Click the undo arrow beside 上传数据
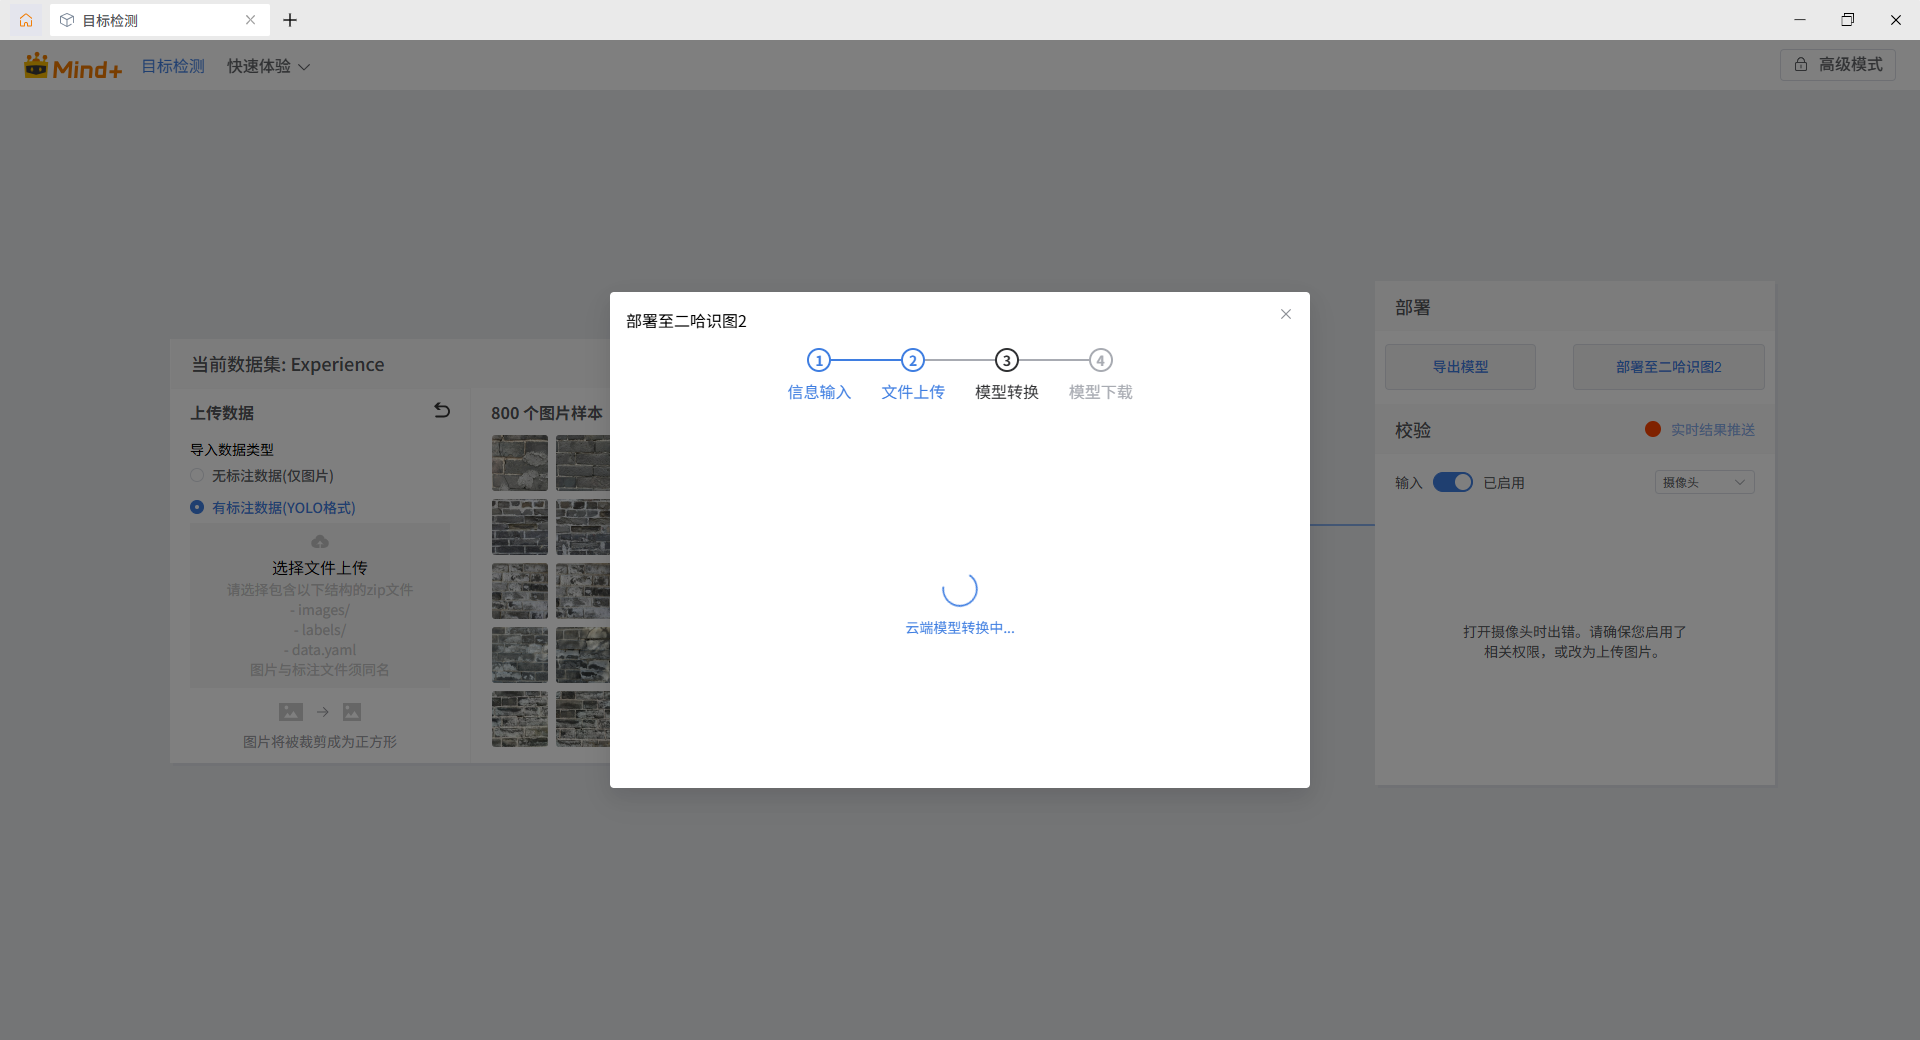Image resolution: width=1920 pixels, height=1040 pixels. (x=442, y=411)
